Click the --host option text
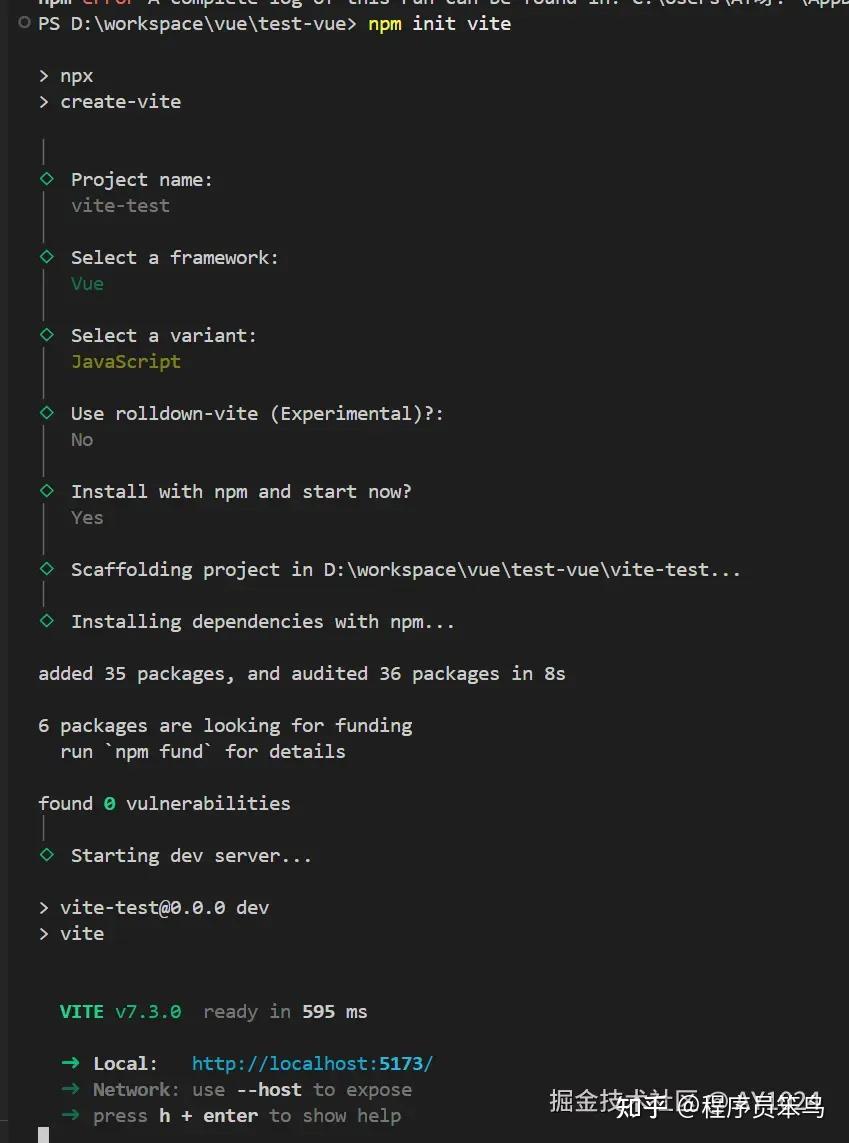The image size is (849, 1143). [x=269, y=1090]
